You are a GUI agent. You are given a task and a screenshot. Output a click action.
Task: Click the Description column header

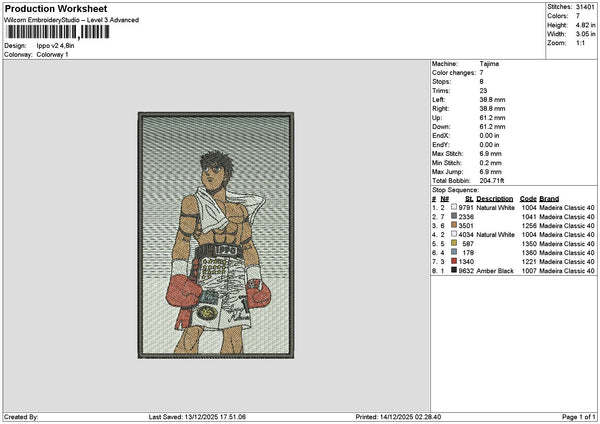point(494,199)
